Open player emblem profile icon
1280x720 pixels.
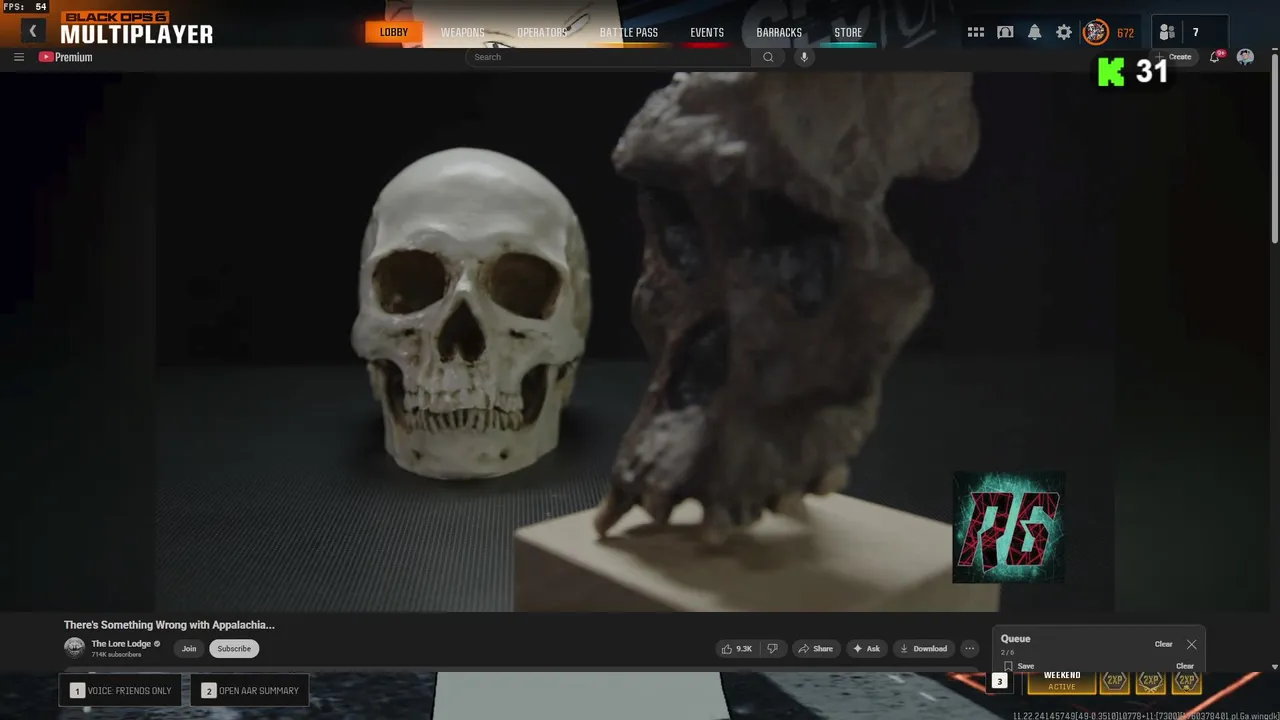[x=1096, y=33]
